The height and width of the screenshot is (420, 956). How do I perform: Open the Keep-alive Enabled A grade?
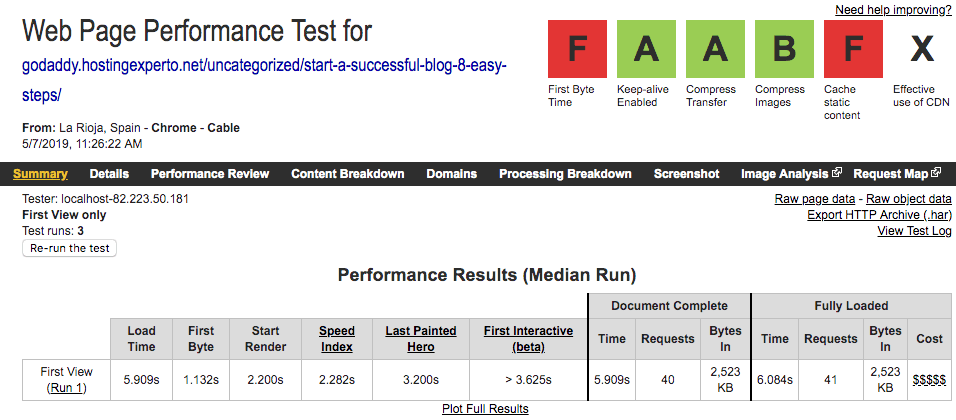646,49
